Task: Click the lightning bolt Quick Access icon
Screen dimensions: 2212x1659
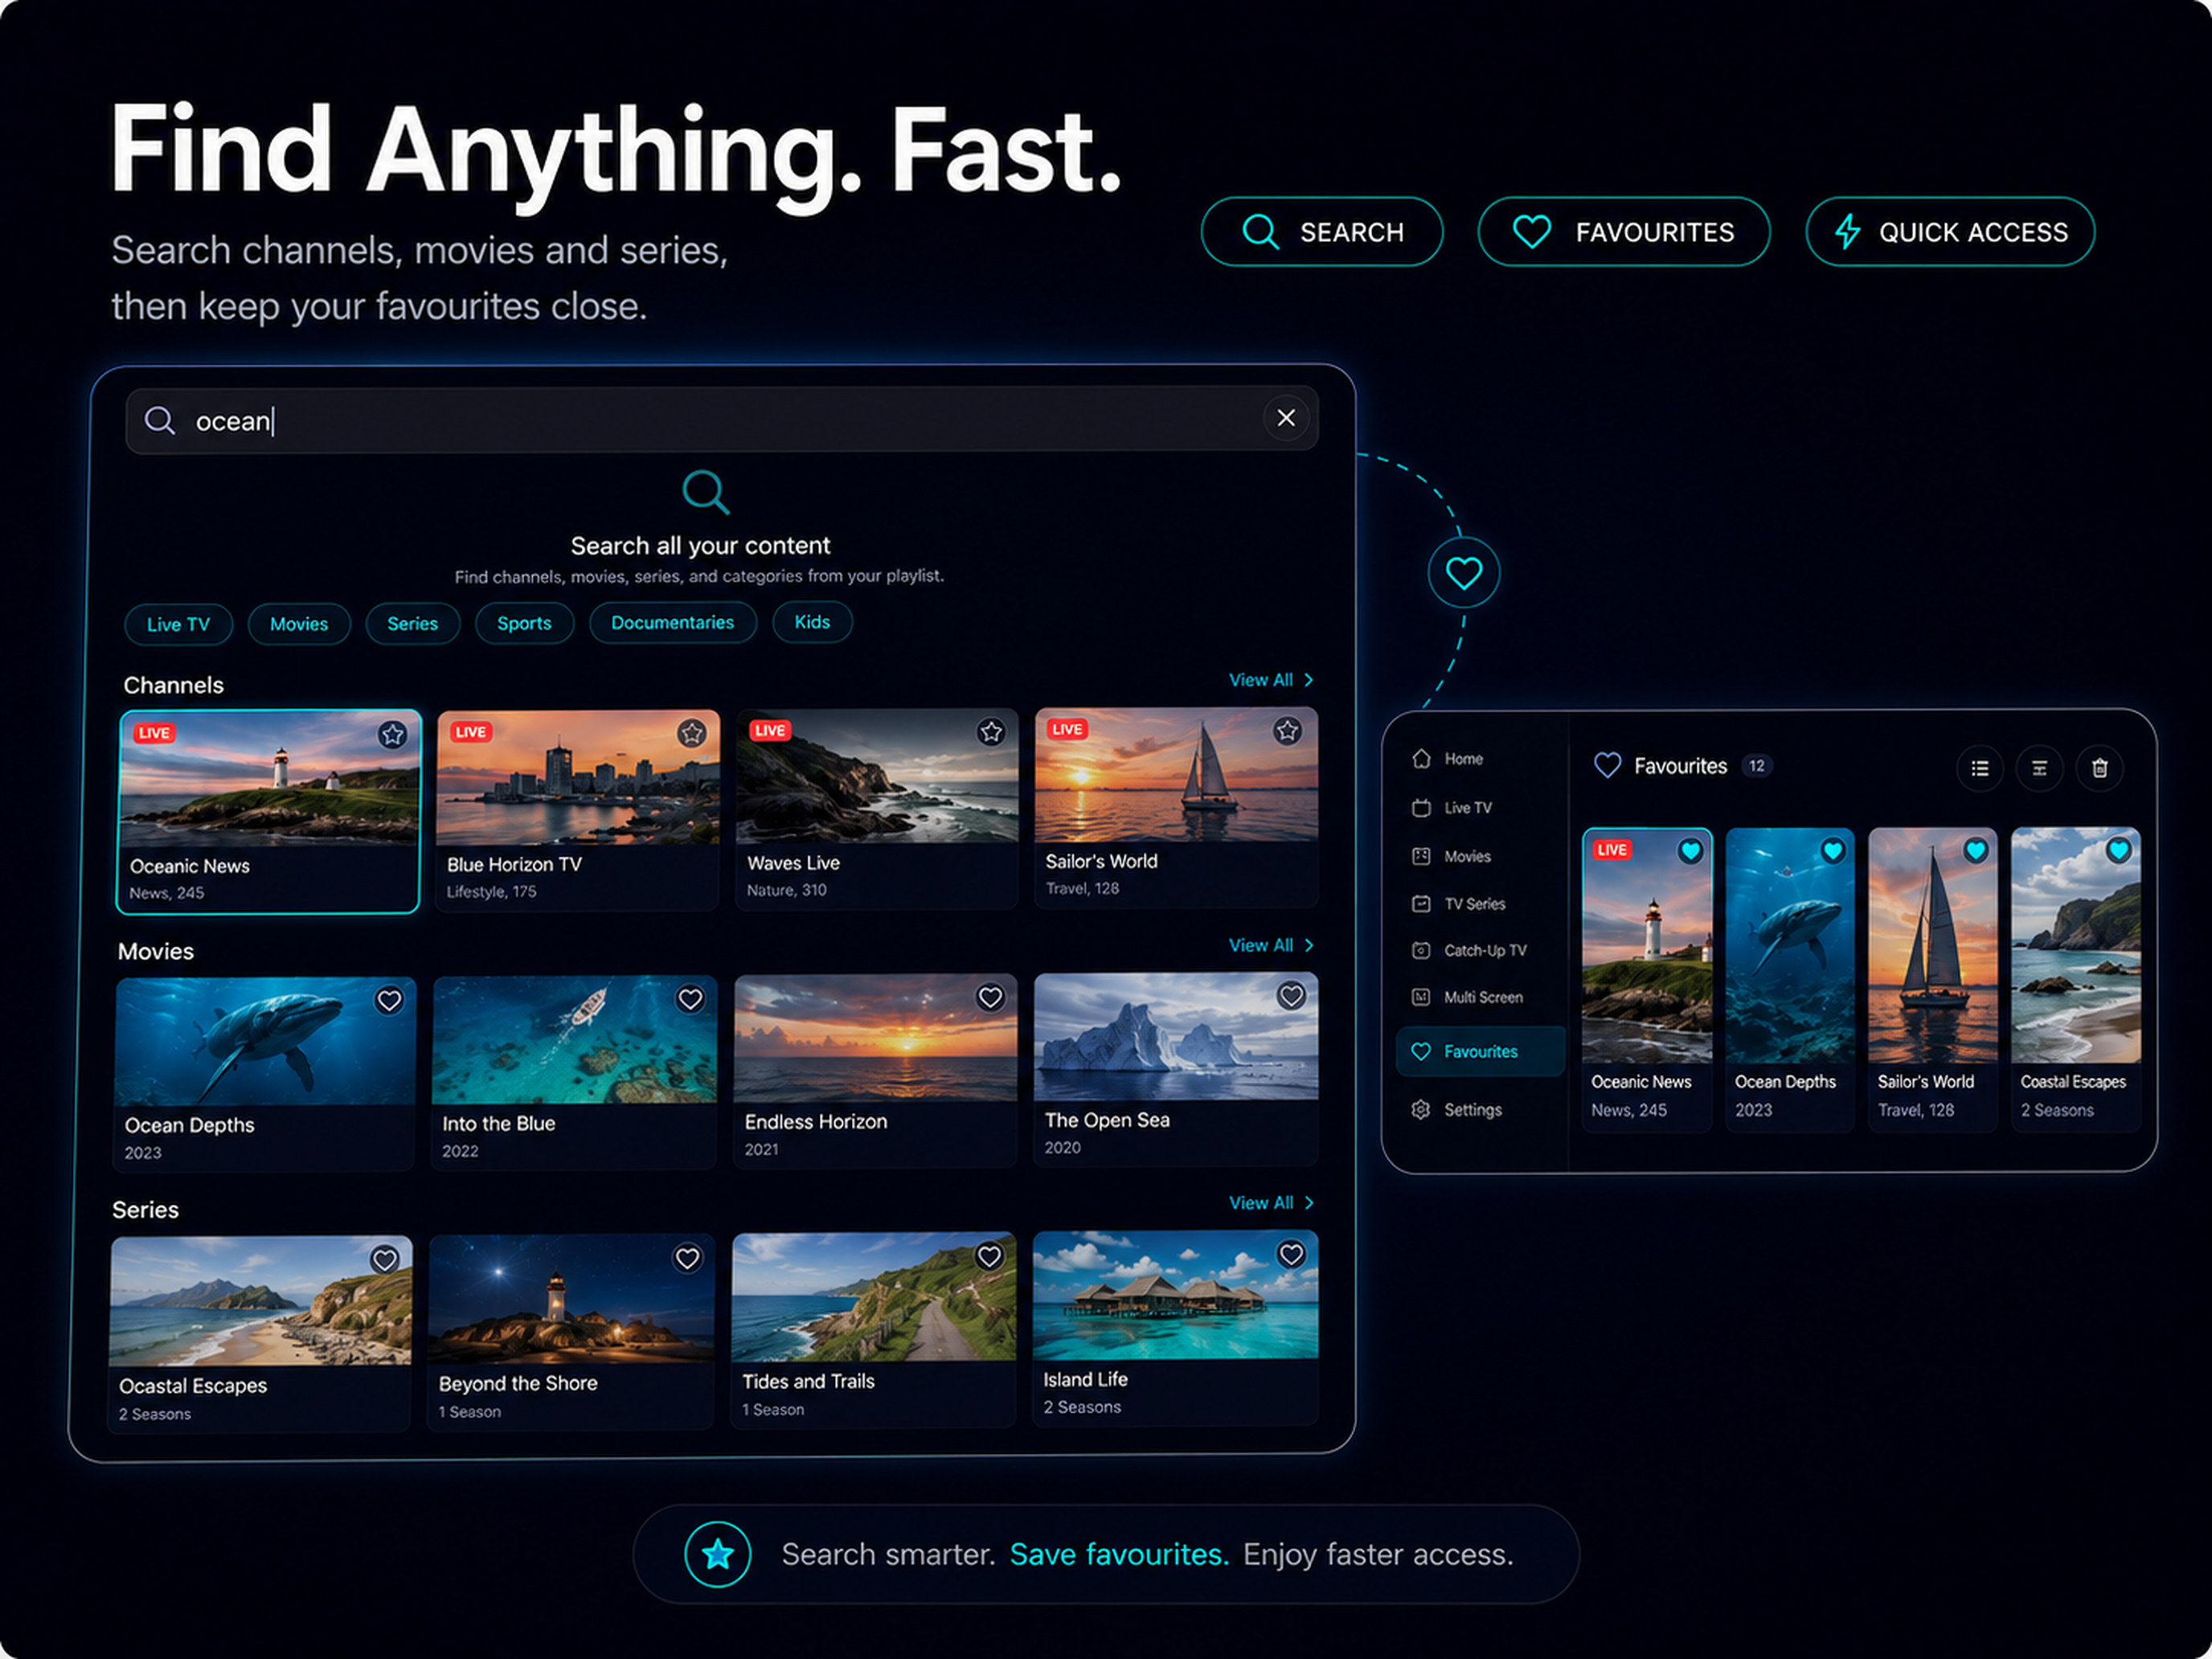Action: 1847,232
